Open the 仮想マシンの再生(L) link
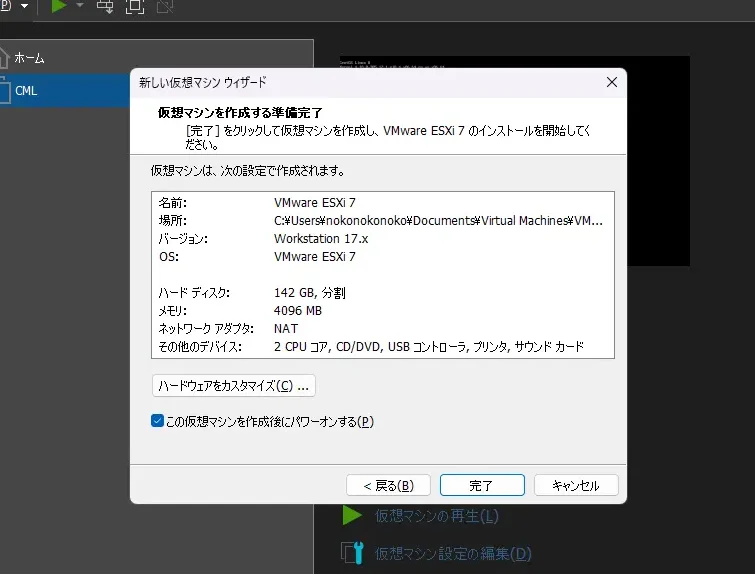 (436, 516)
